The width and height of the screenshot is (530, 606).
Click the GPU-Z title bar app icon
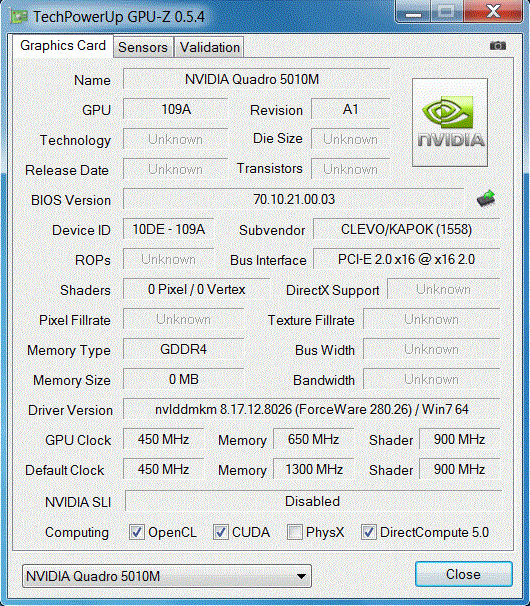click(x=19, y=17)
